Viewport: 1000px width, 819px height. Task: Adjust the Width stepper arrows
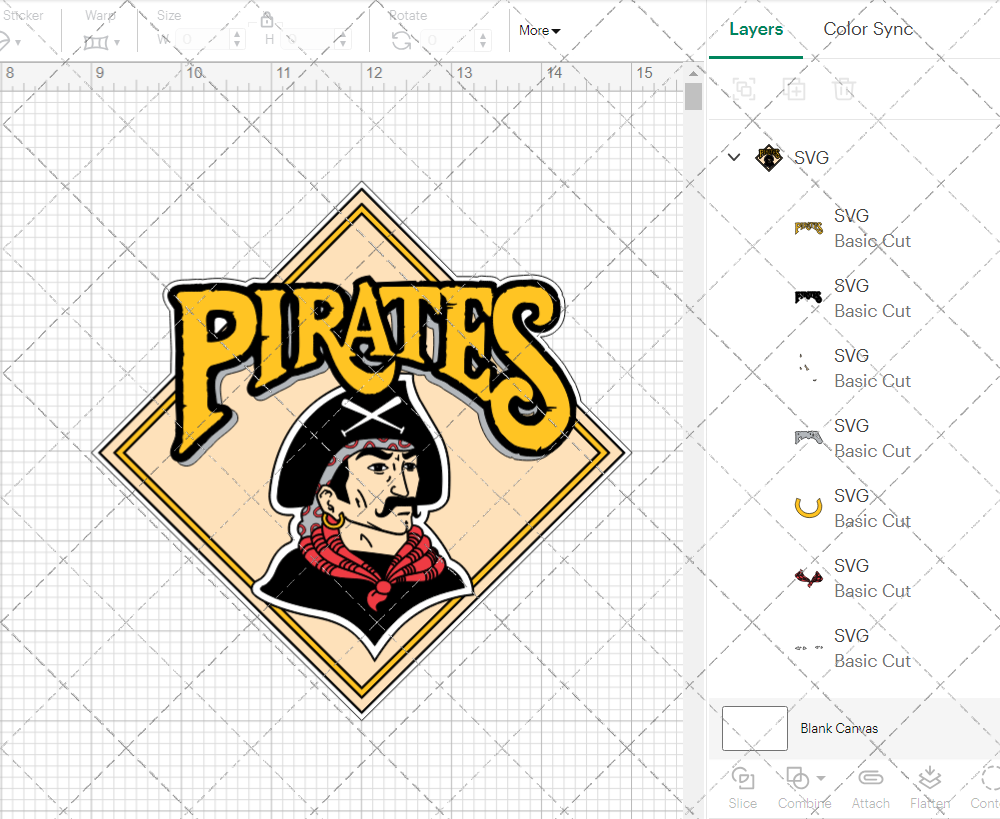point(237,40)
